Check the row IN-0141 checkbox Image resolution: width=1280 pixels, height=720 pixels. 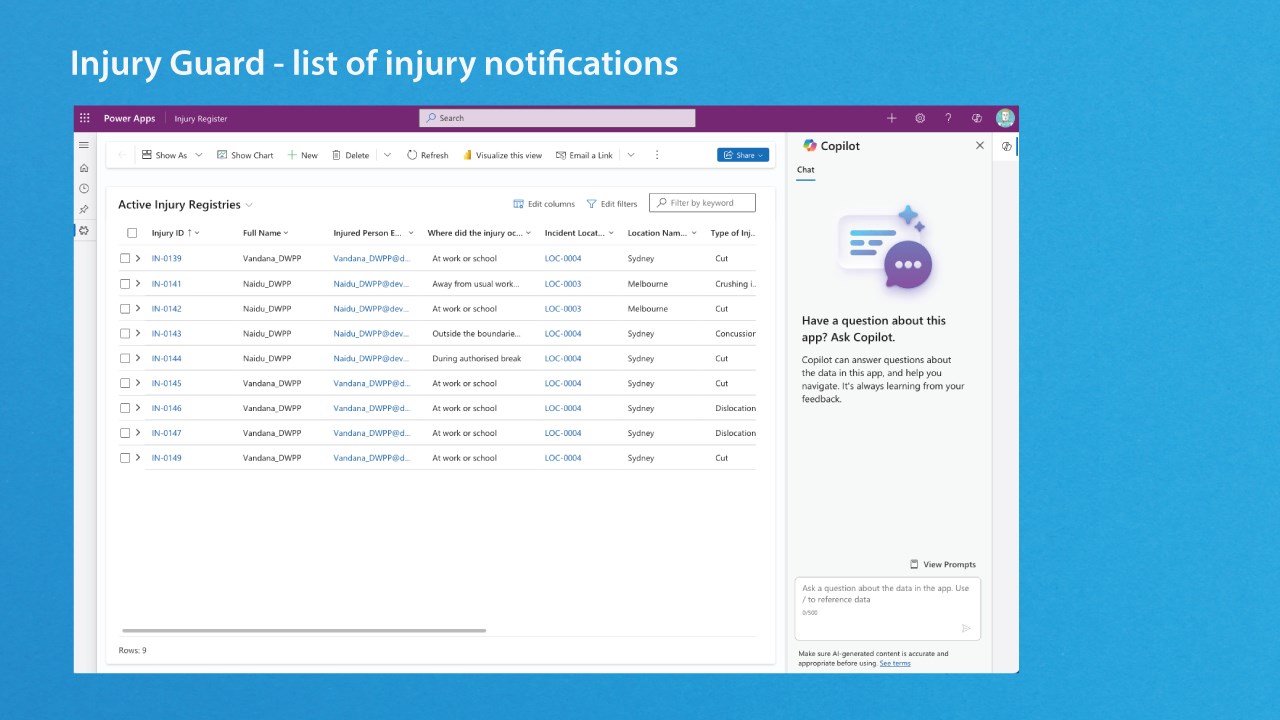(125, 283)
